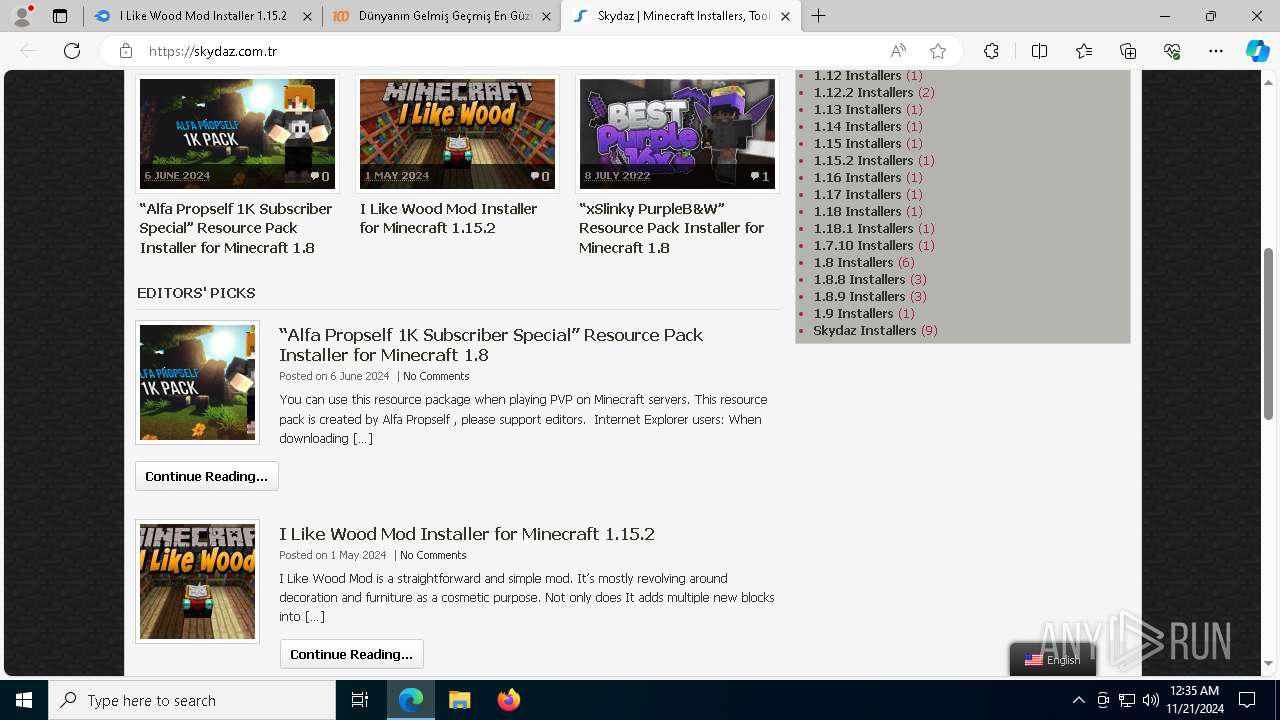Switch to I Like Wood Mod Installer tab

[x=202, y=16]
